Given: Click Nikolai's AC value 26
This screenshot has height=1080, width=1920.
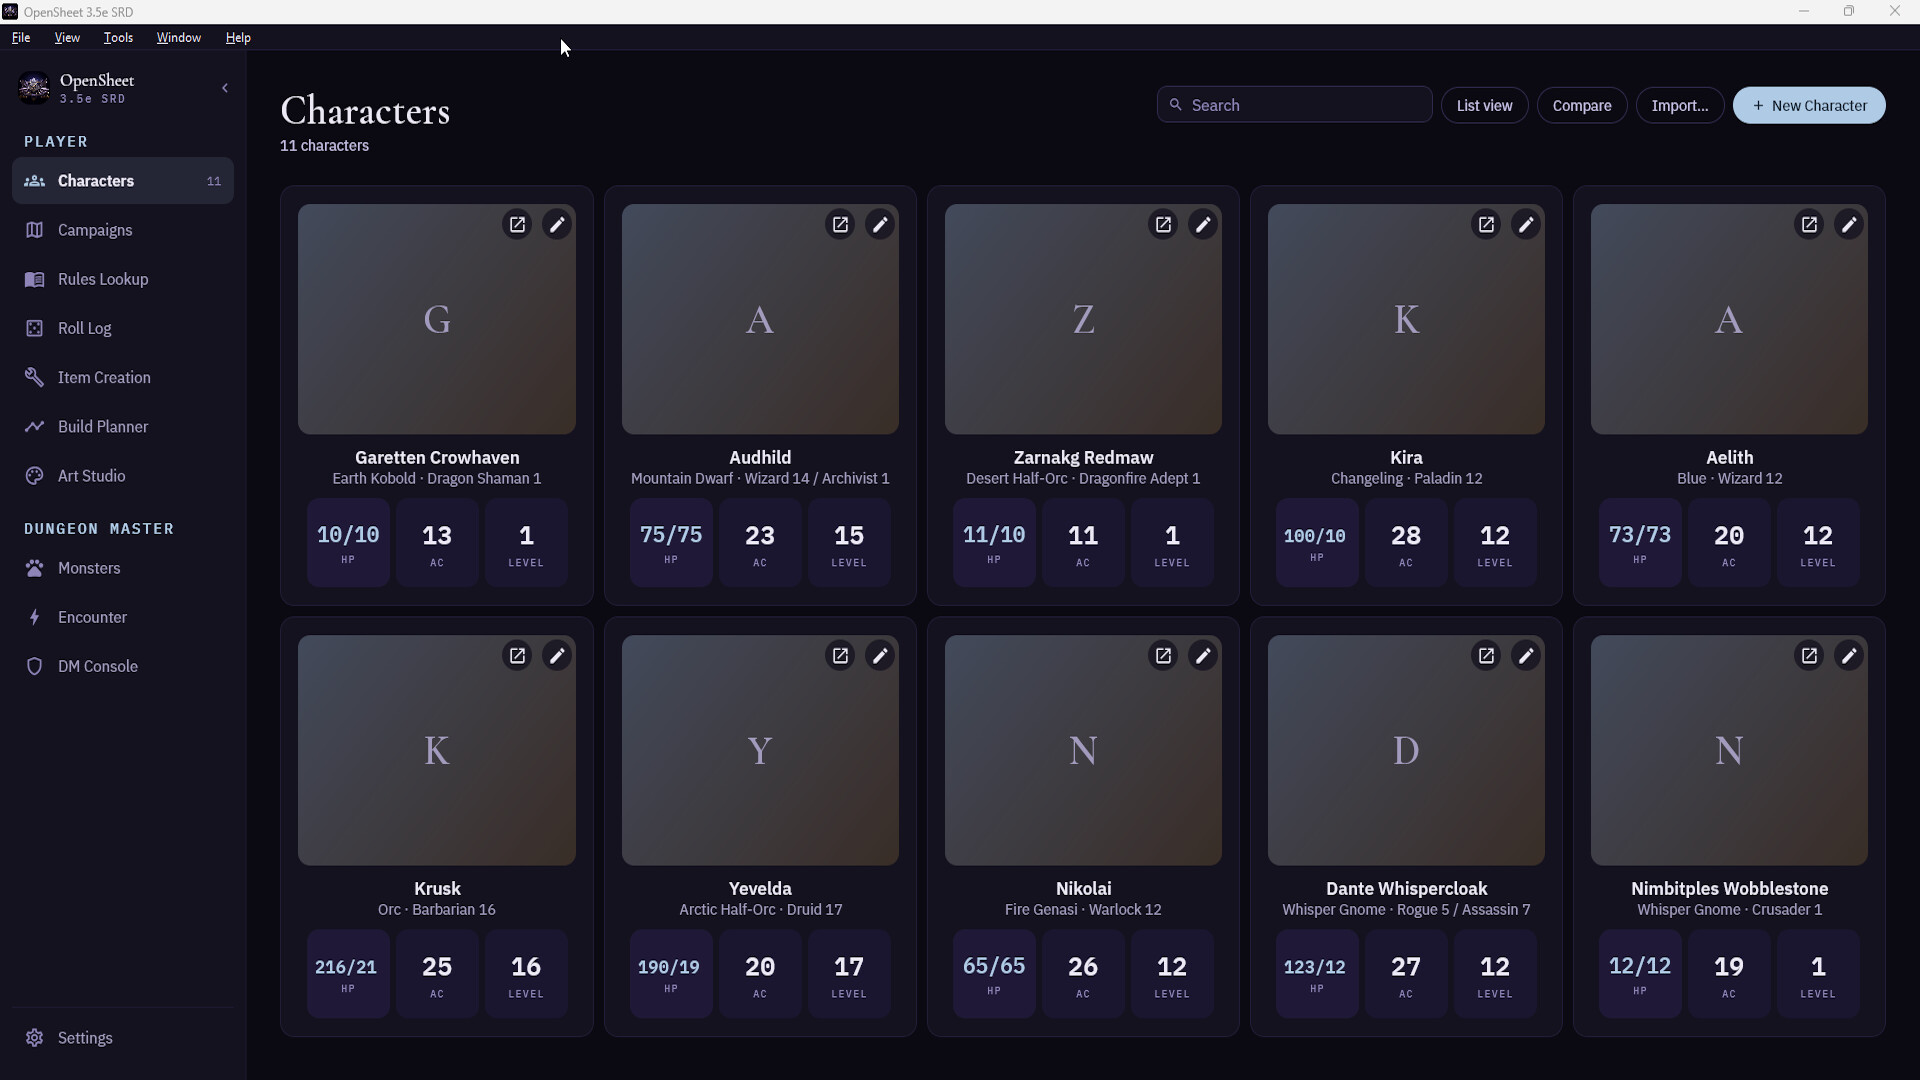Looking at the screenshot, I should point(1083,967).
